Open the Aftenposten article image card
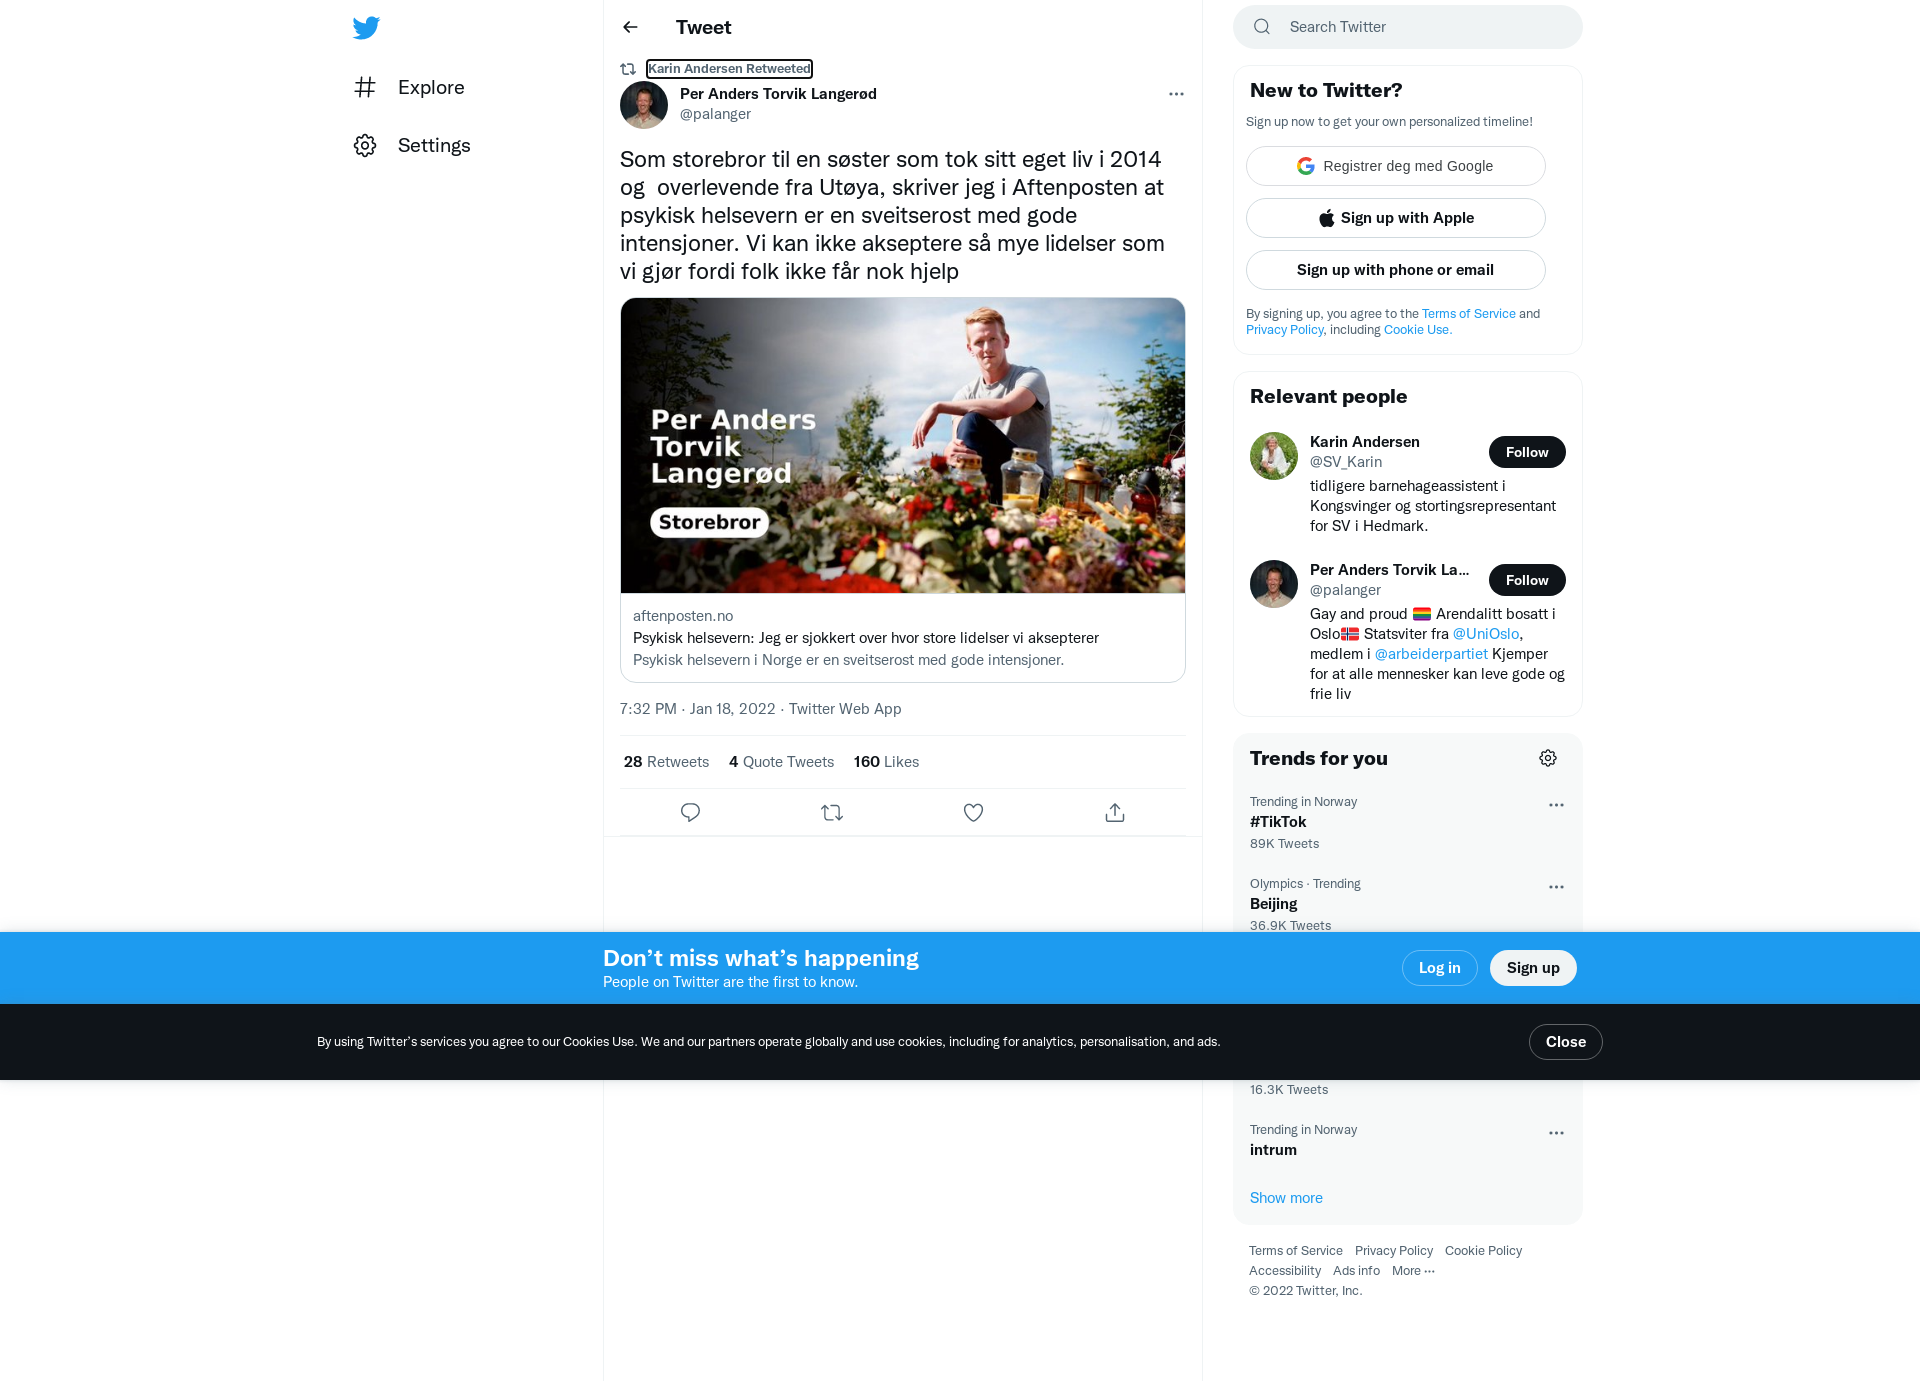This screenshot has width=1920, height=1381. pyautogui.click(x=903, y=445)
